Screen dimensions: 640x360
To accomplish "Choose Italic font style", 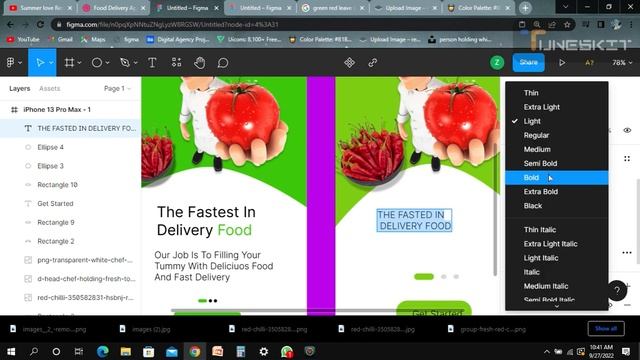I will (x=557, y=272).
